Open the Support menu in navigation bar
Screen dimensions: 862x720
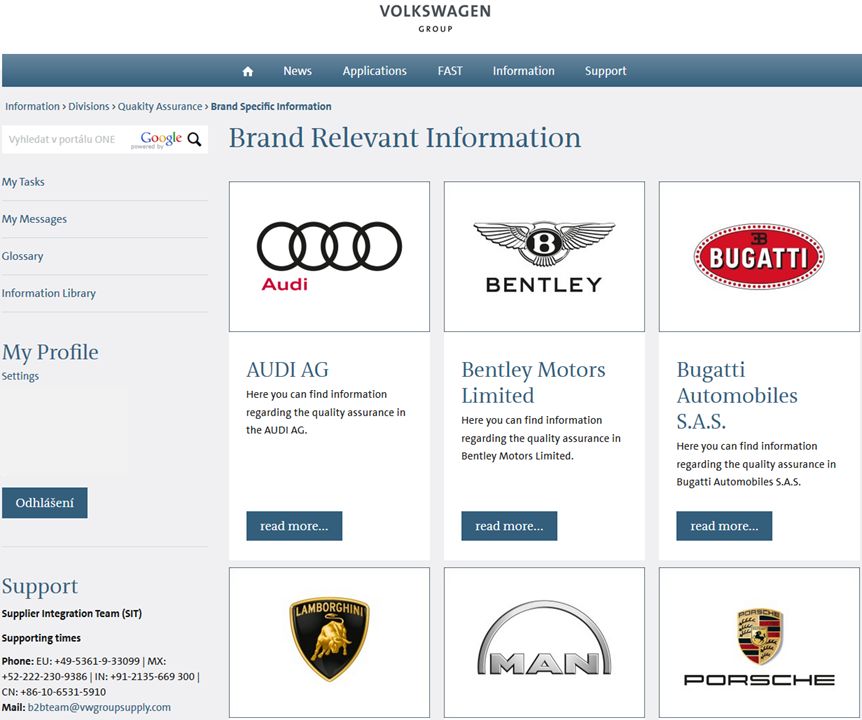point(605,71)
